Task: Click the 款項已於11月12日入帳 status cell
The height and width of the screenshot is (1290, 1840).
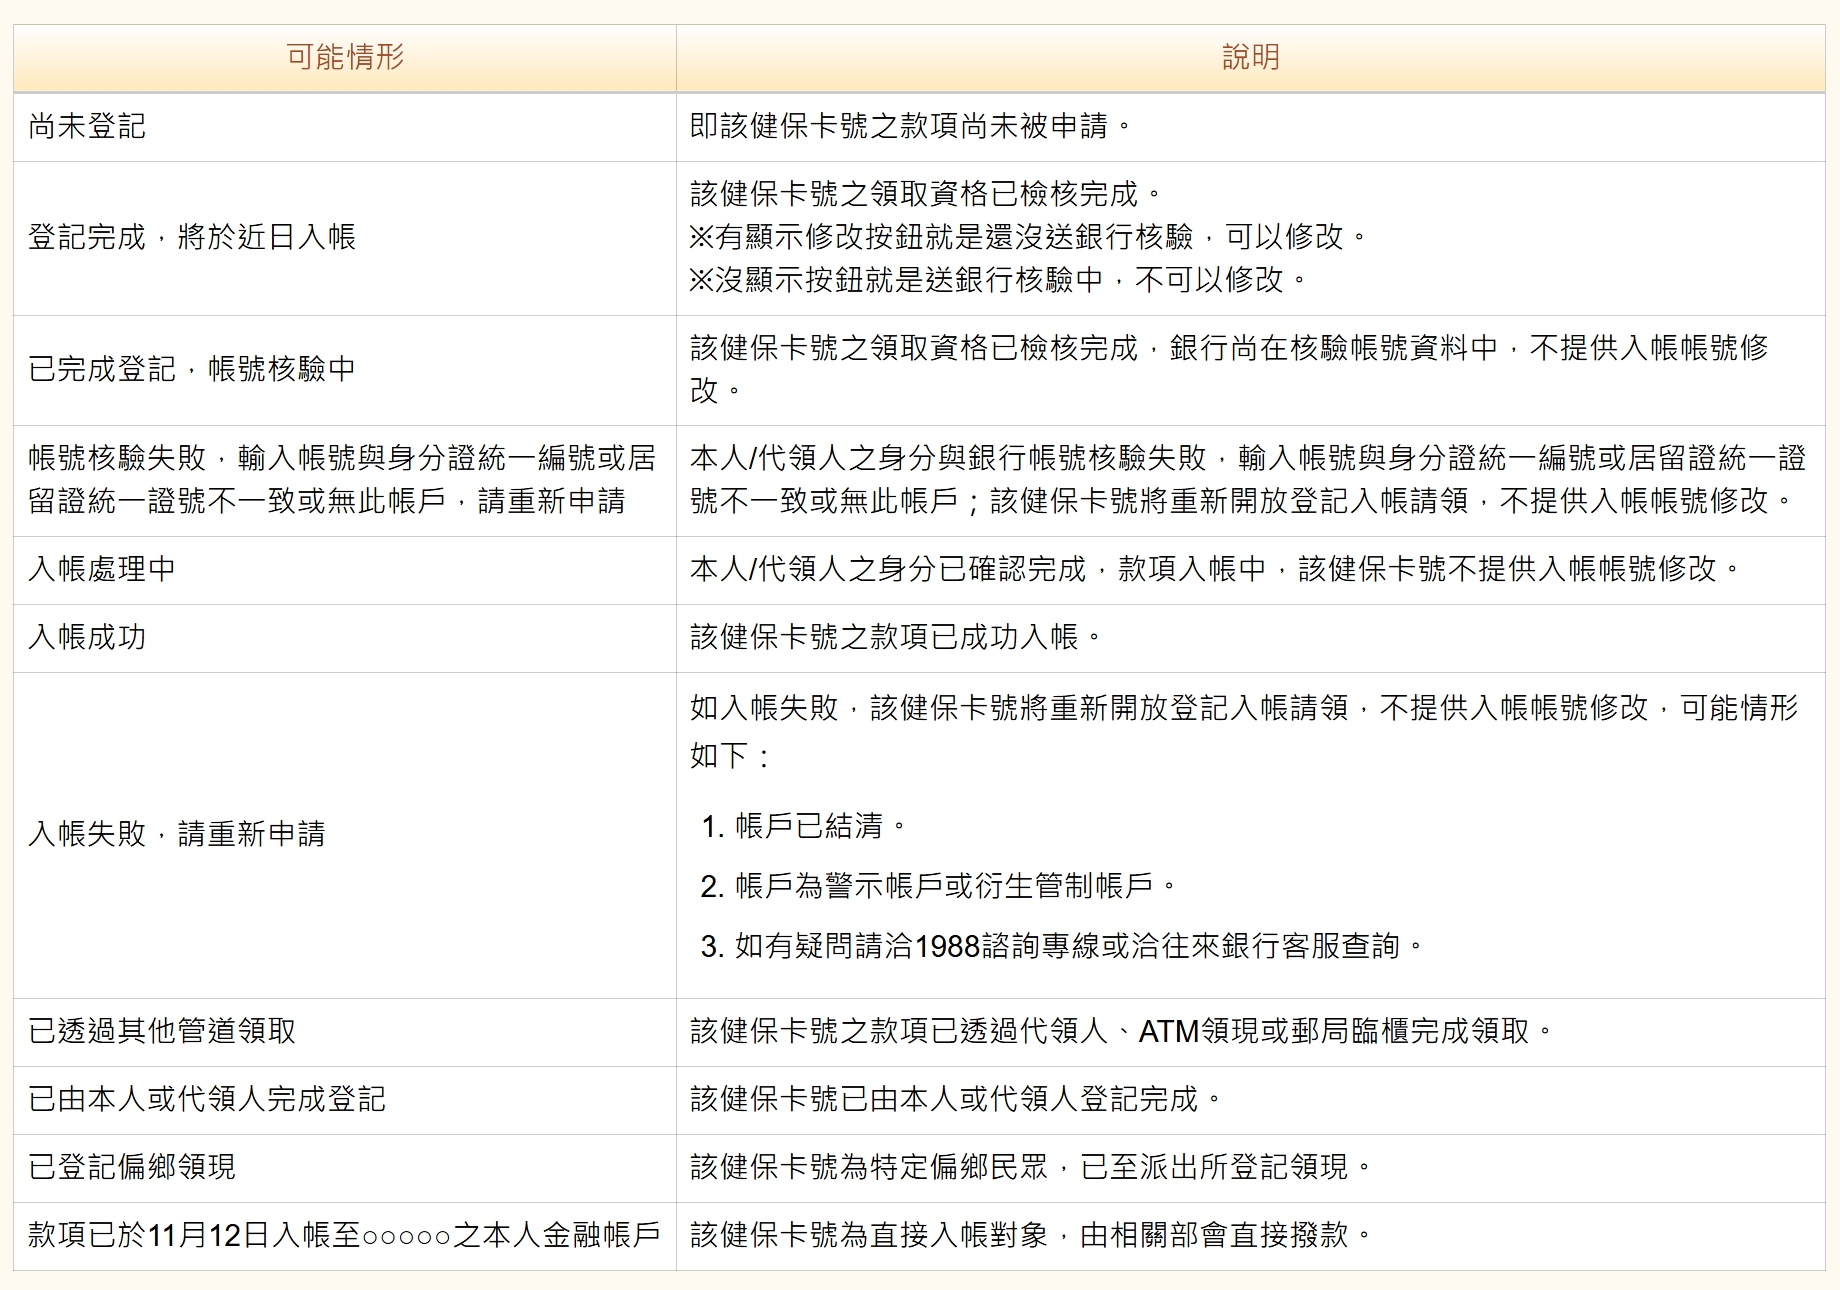Action: tap(344, 1235)
